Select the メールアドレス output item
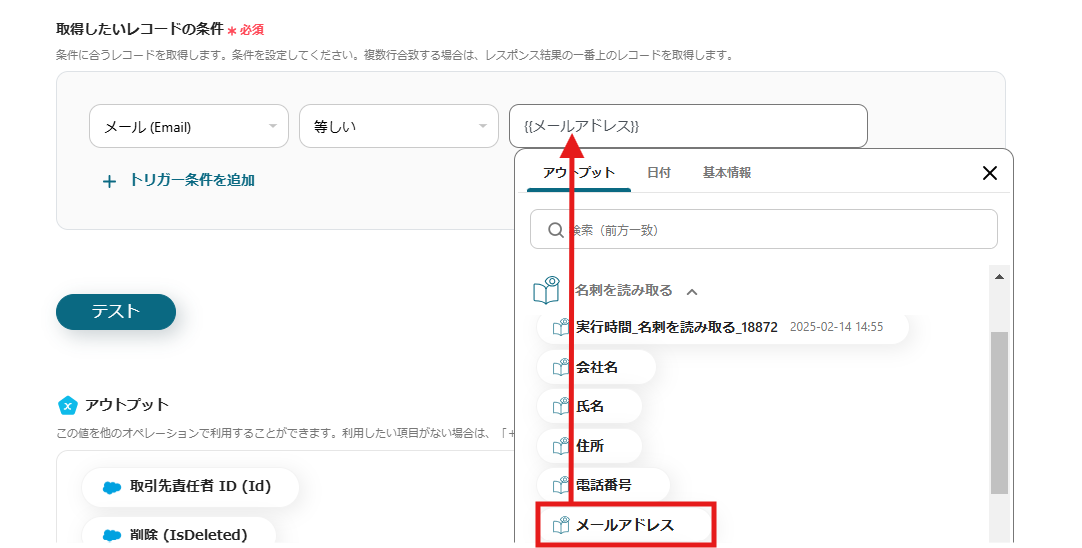The width and height of the screenshot is (1082, 548). (x=626, y=525)
